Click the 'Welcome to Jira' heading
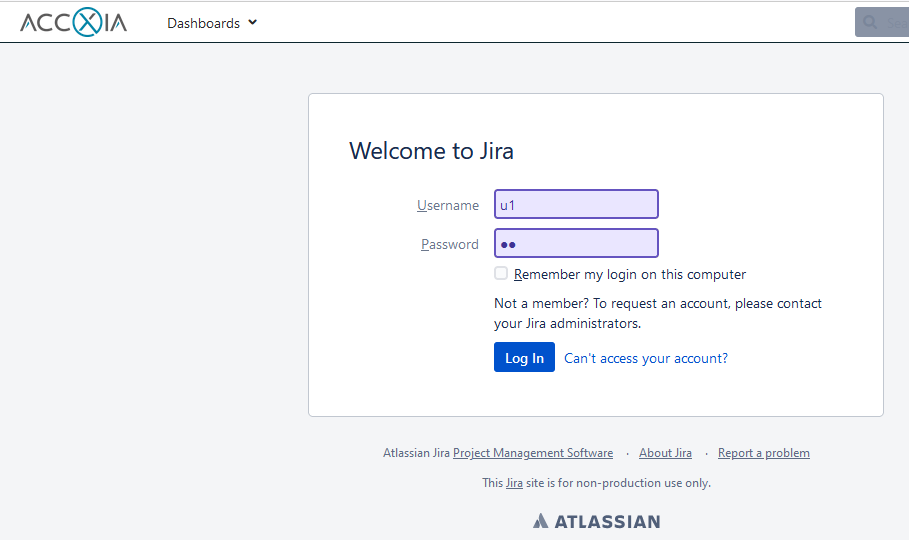The height and width of the screenshot is (540, 909). click(x=431, y=151)
